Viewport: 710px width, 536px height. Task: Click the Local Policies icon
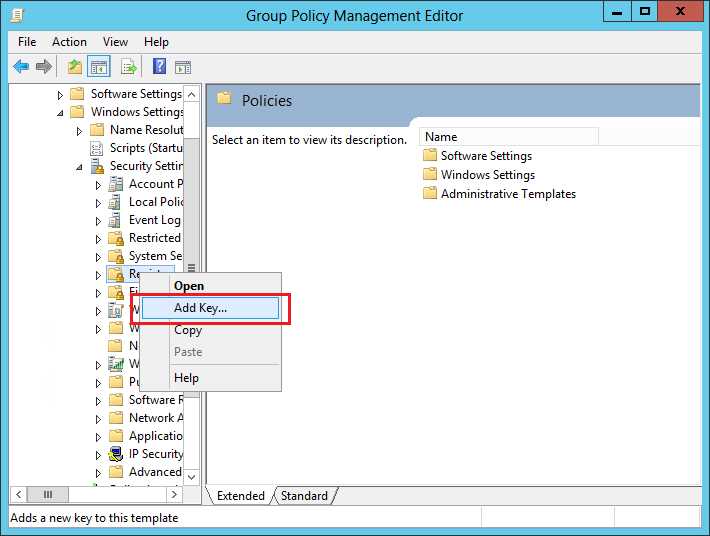(115, 202)
